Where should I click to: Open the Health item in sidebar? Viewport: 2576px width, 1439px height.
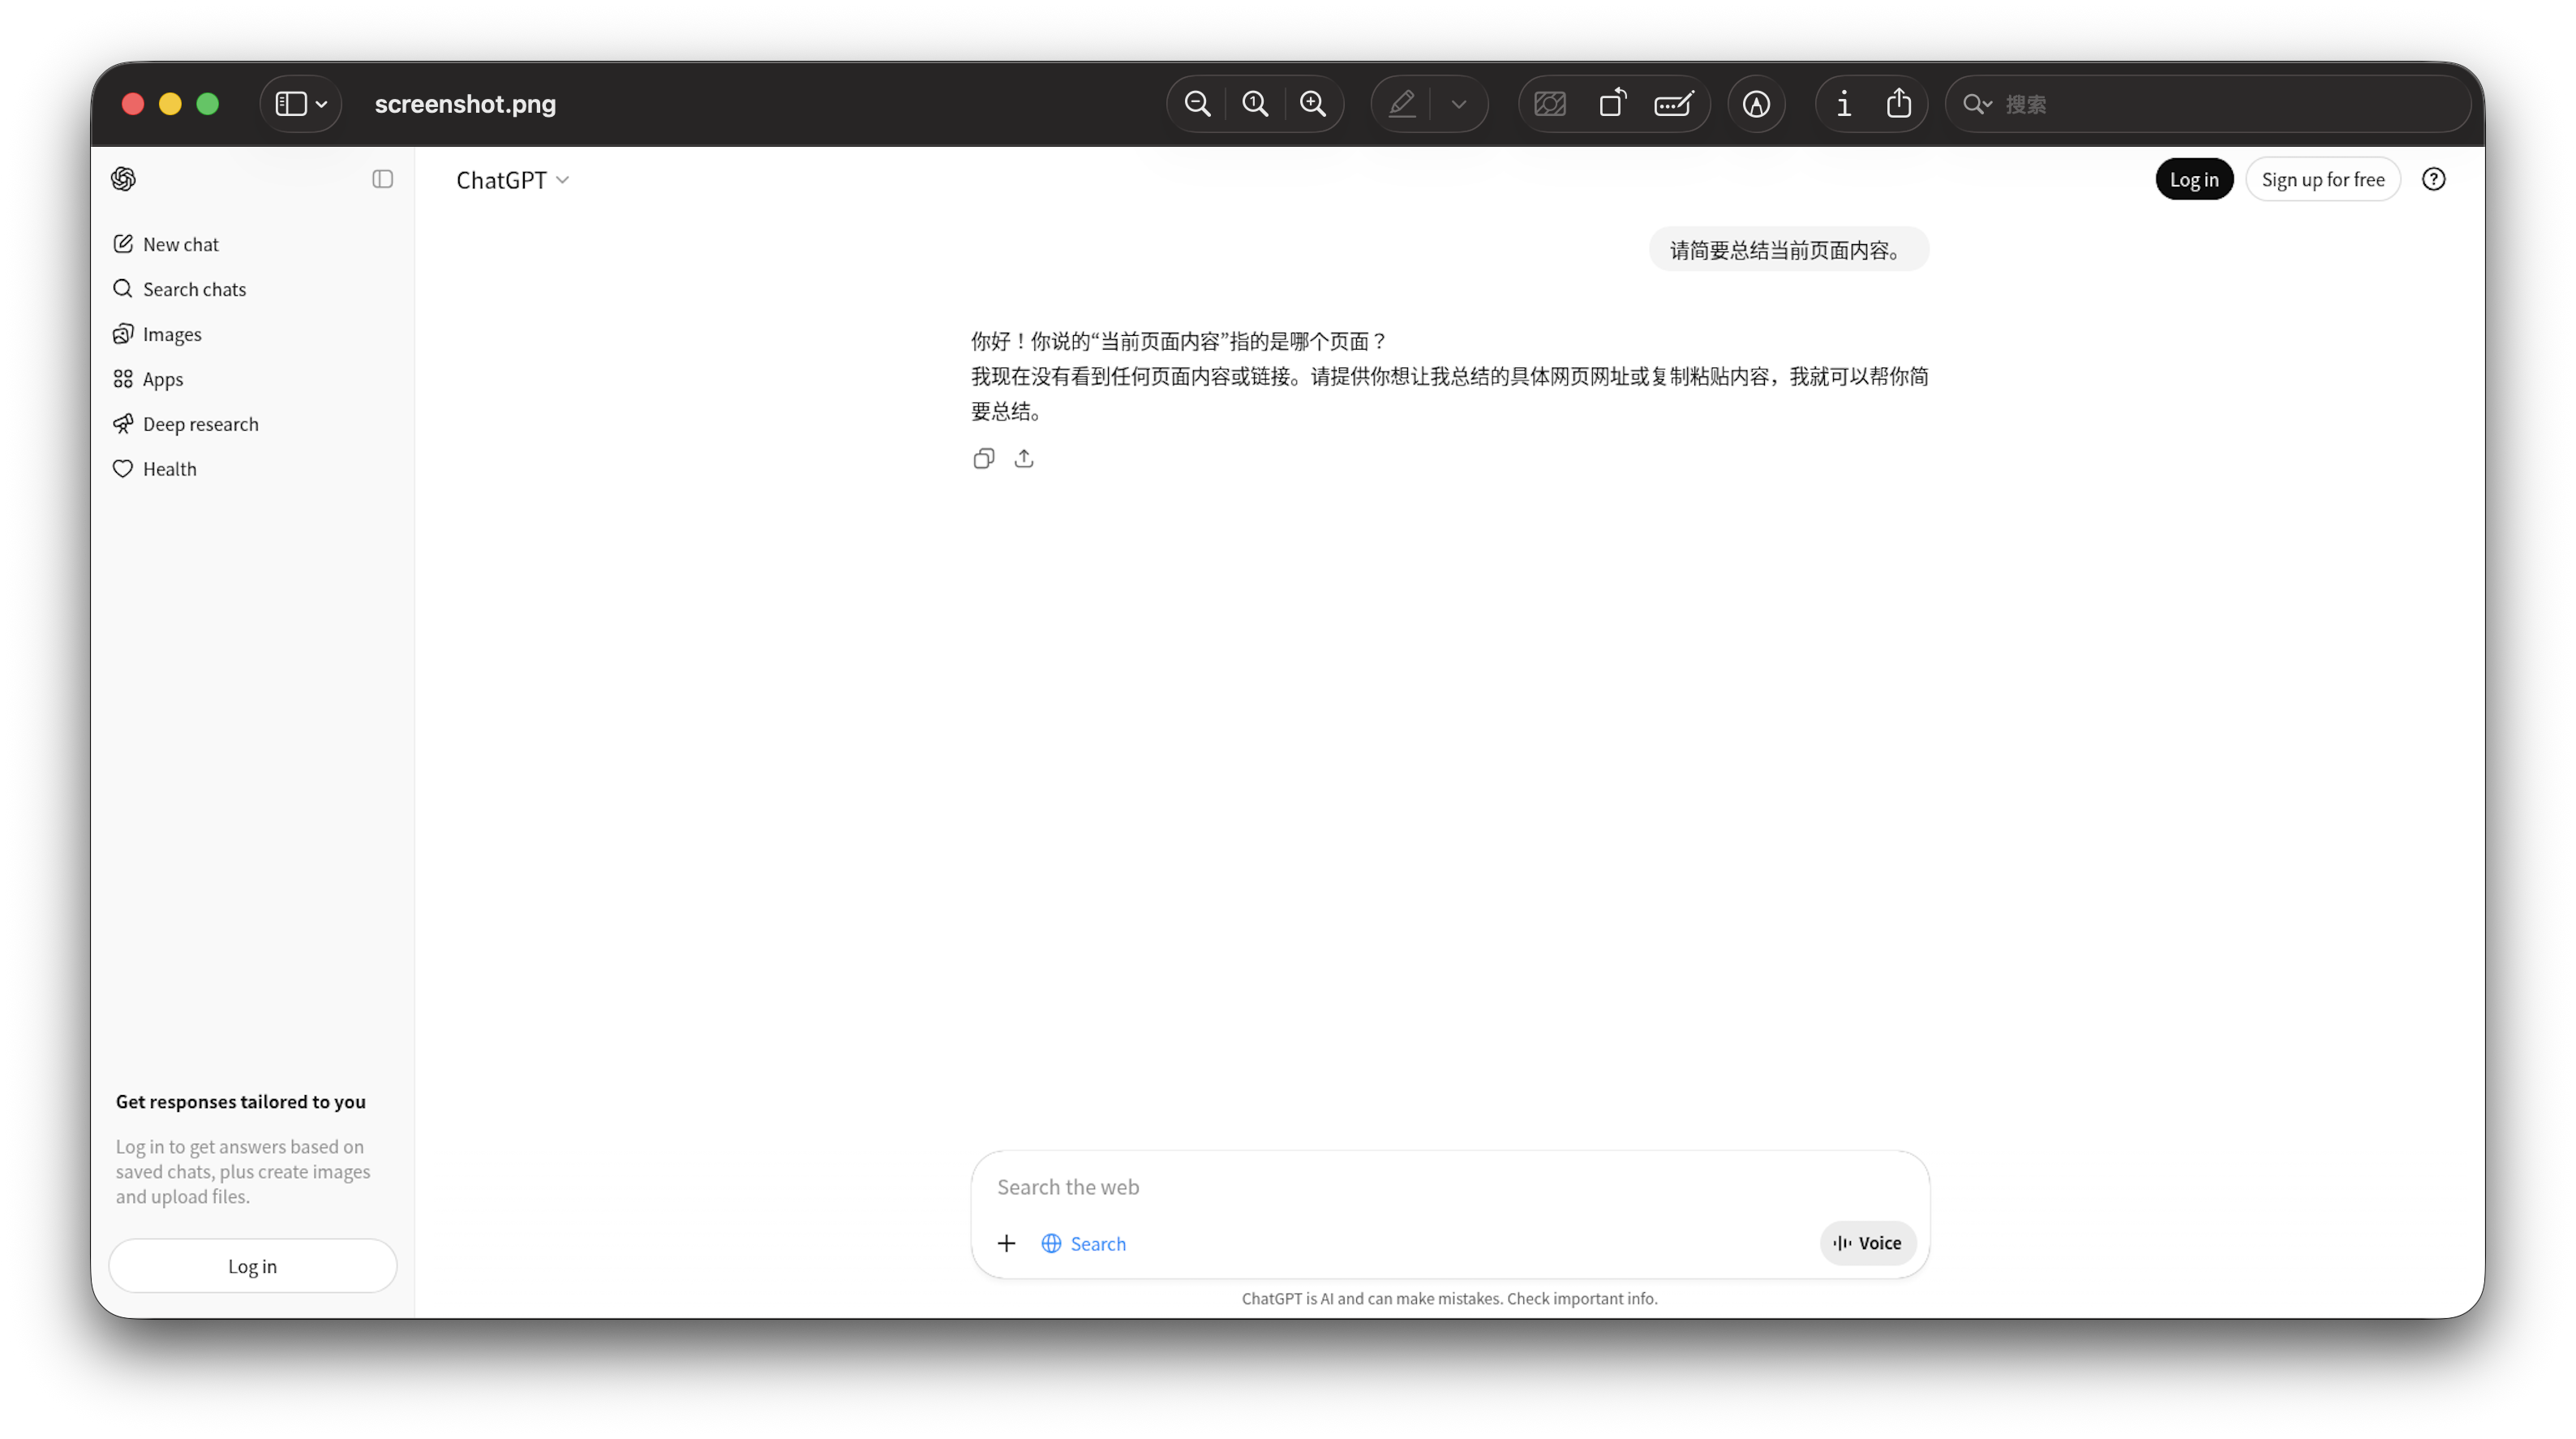click(x=170, y=468)
